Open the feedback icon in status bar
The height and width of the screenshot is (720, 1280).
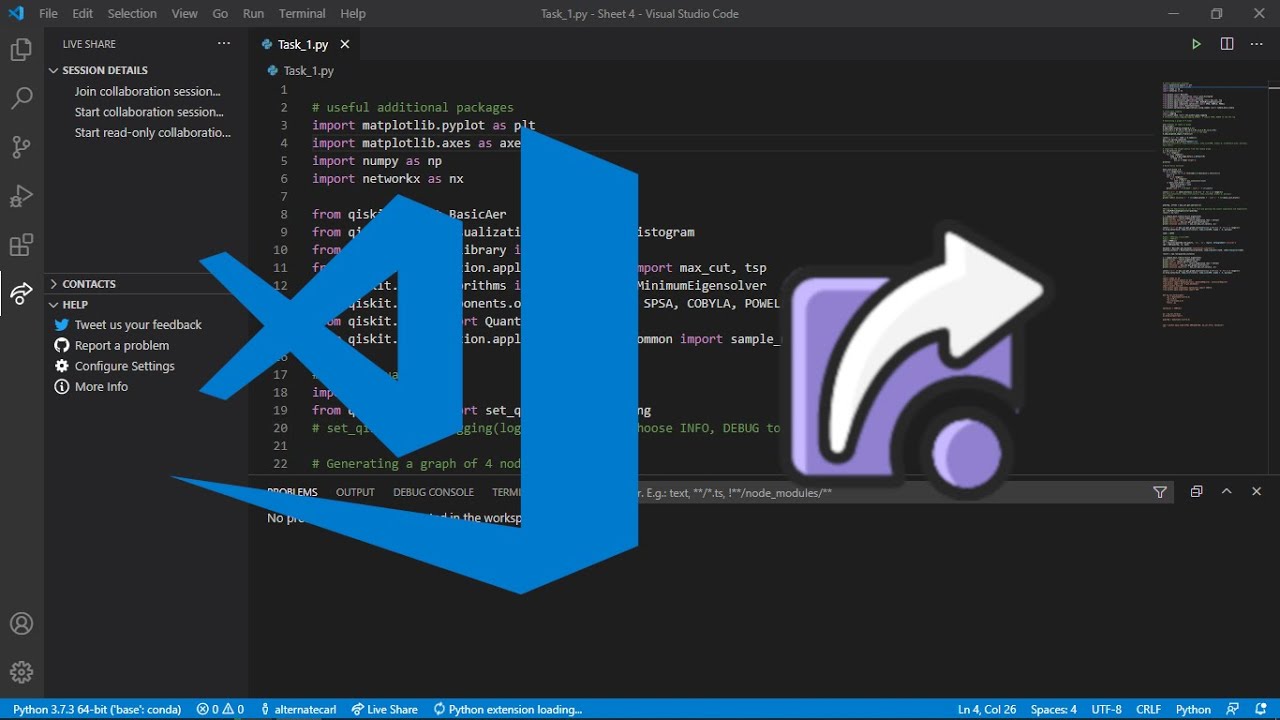coord(1232,709)
